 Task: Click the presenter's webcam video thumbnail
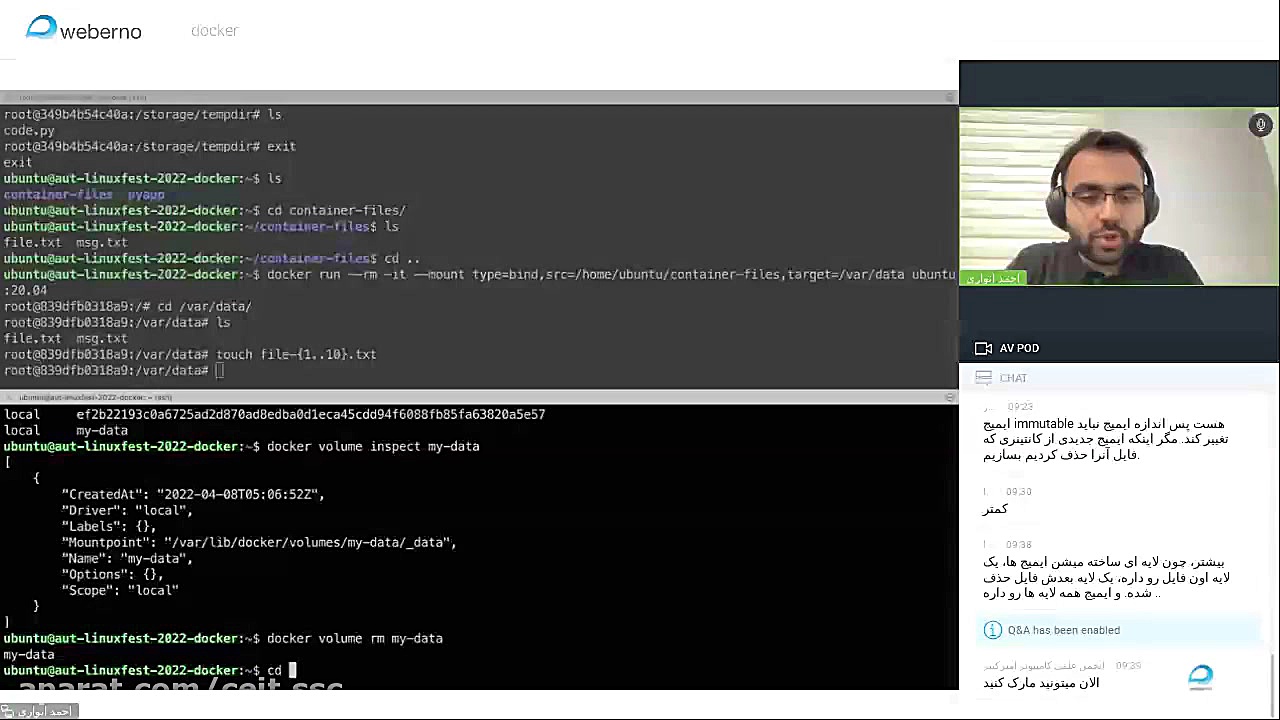[x=1118, y=197]
